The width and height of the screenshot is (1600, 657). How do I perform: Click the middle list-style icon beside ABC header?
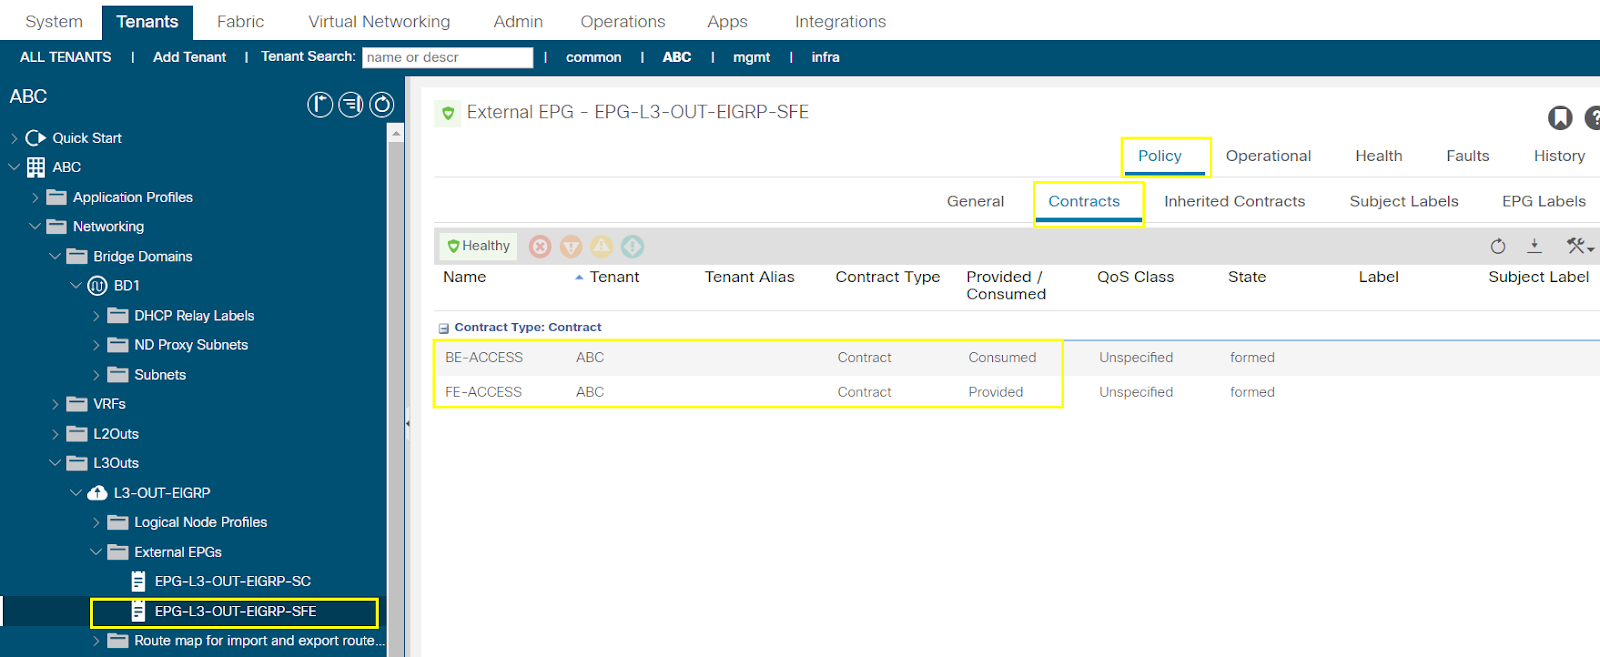[351, 104]
